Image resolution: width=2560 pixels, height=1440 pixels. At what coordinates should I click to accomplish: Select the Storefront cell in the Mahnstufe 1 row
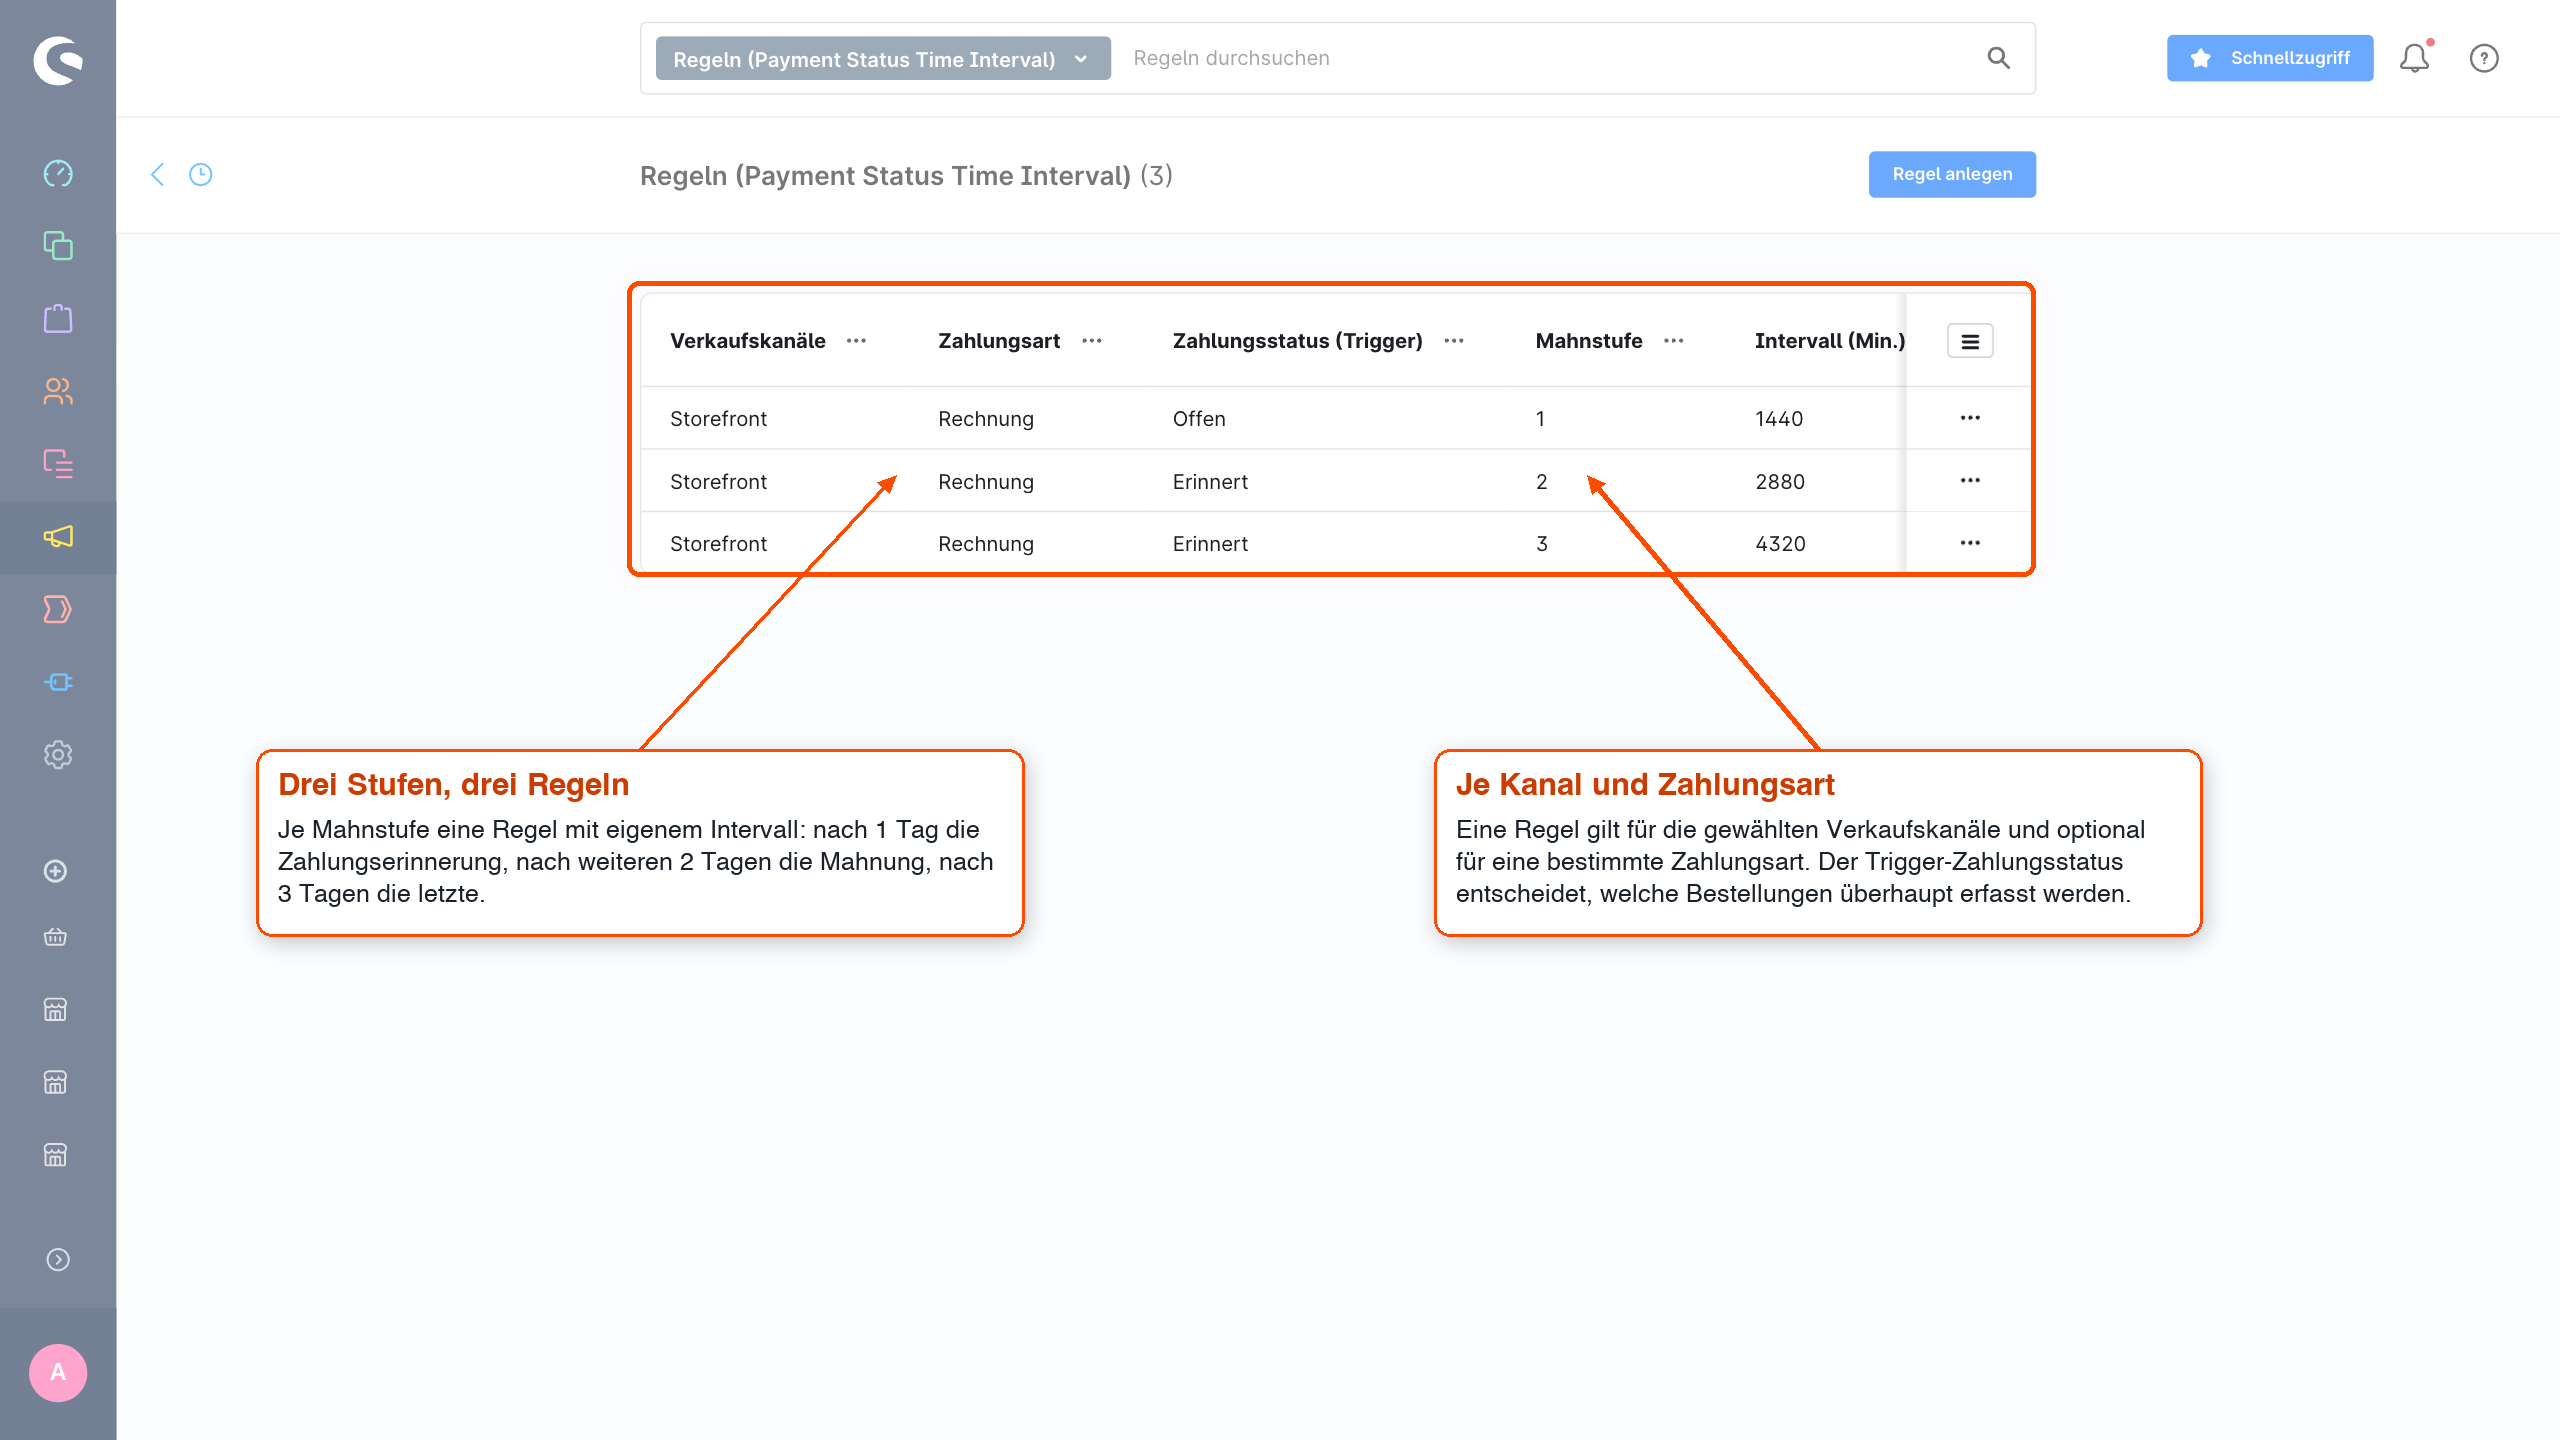718,419
